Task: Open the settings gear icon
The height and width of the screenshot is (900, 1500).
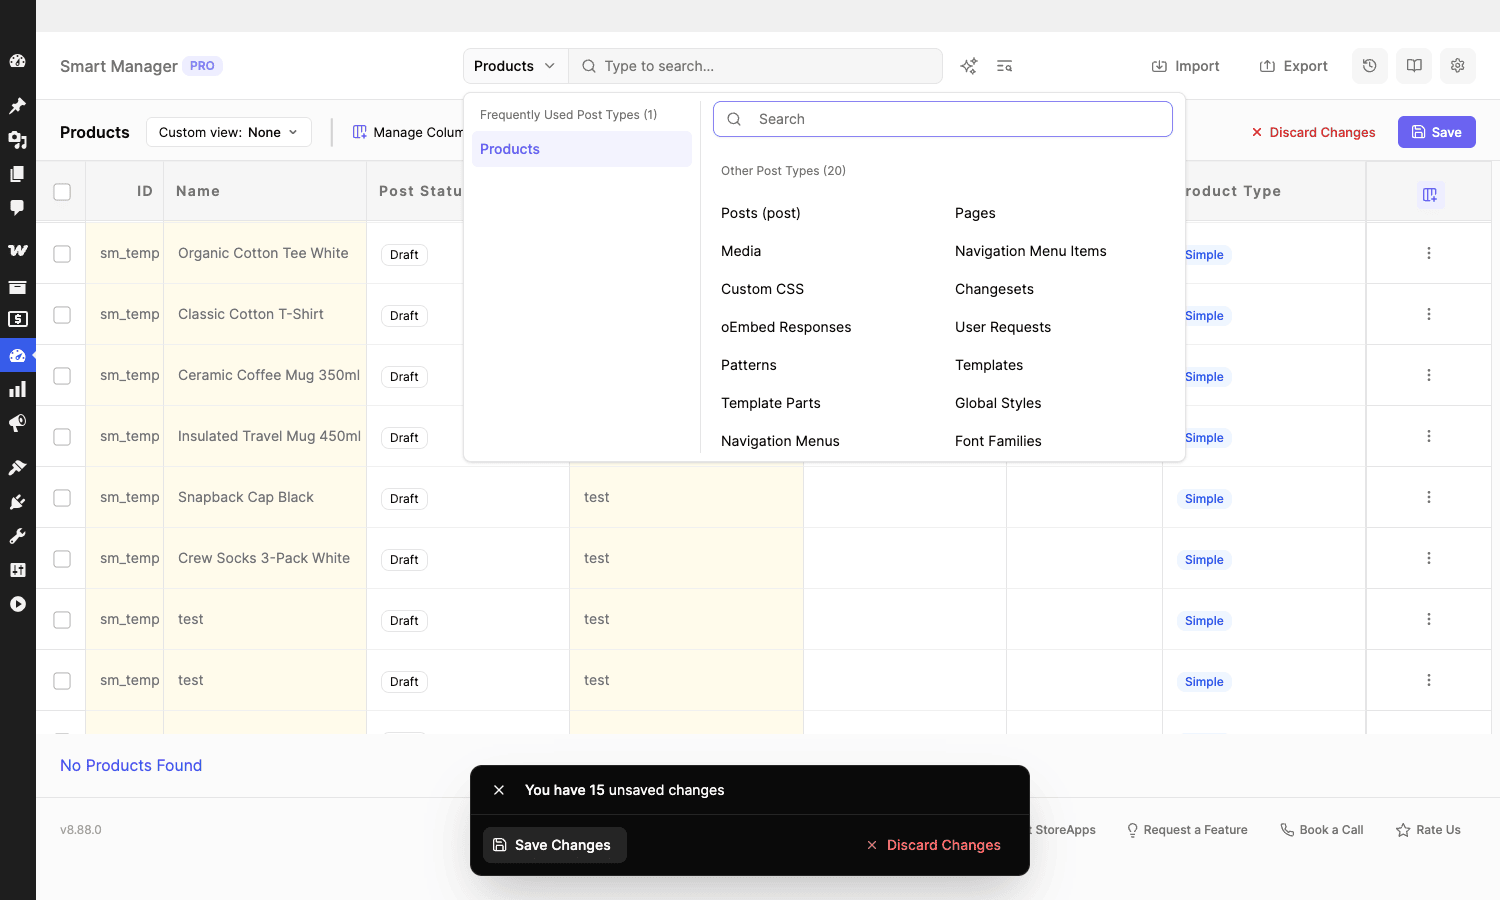Action: click(1458, 66)
